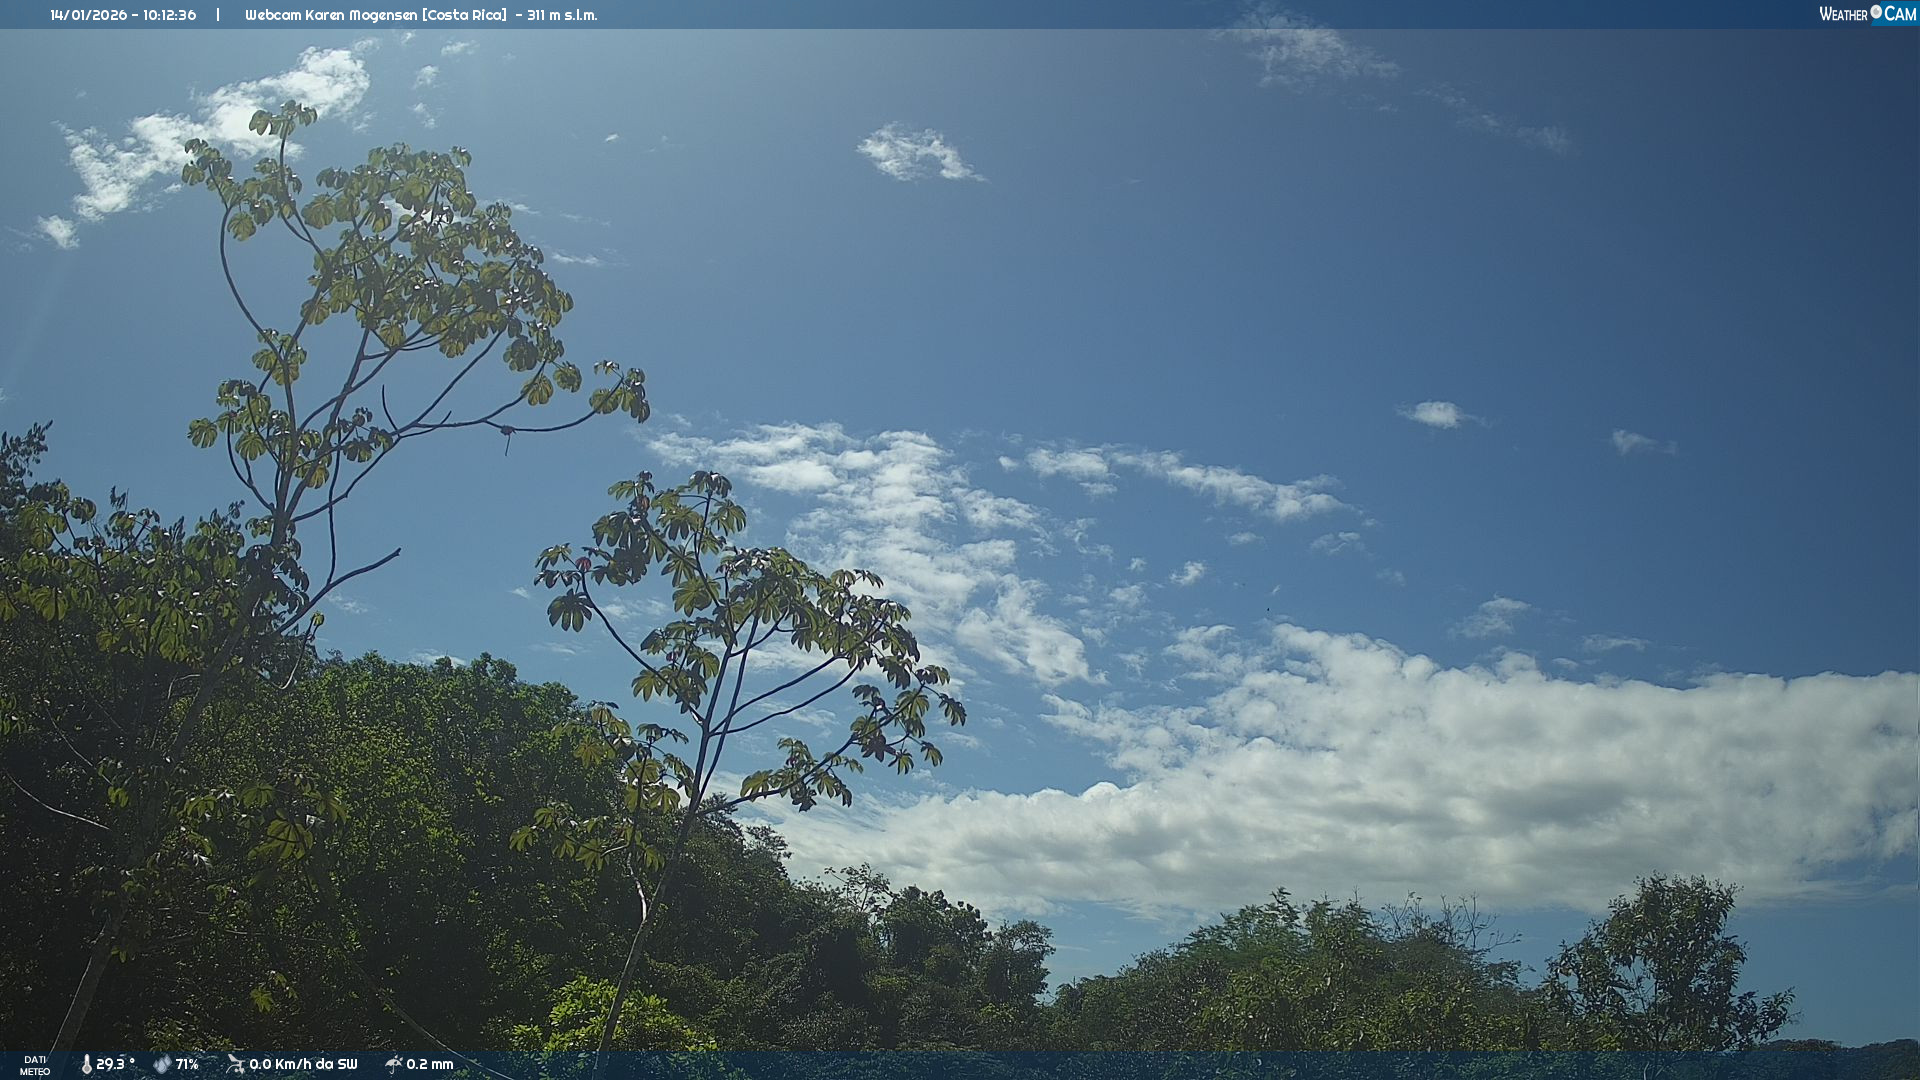This screenshot has height=1080, width=1920.
Task: Click the rain umbrella precipitation icon
Action: [x=393, y=1065]
